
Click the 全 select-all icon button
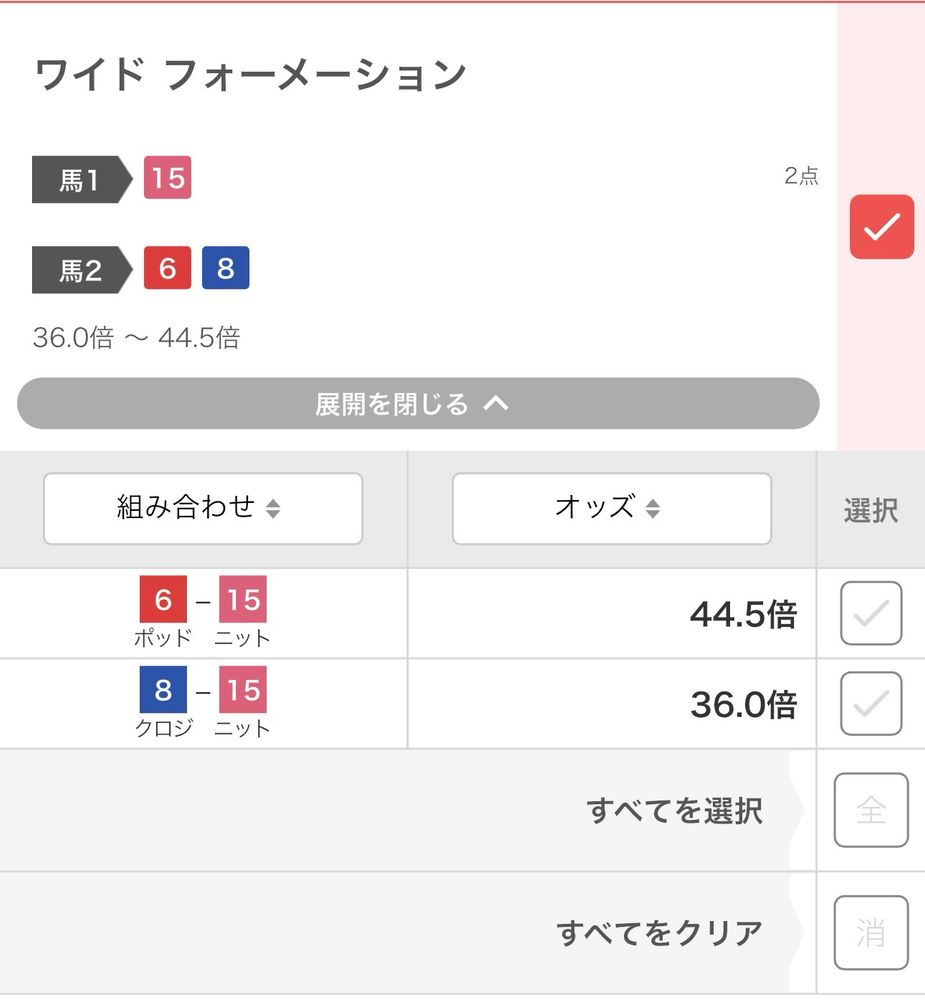pos(871,810)
